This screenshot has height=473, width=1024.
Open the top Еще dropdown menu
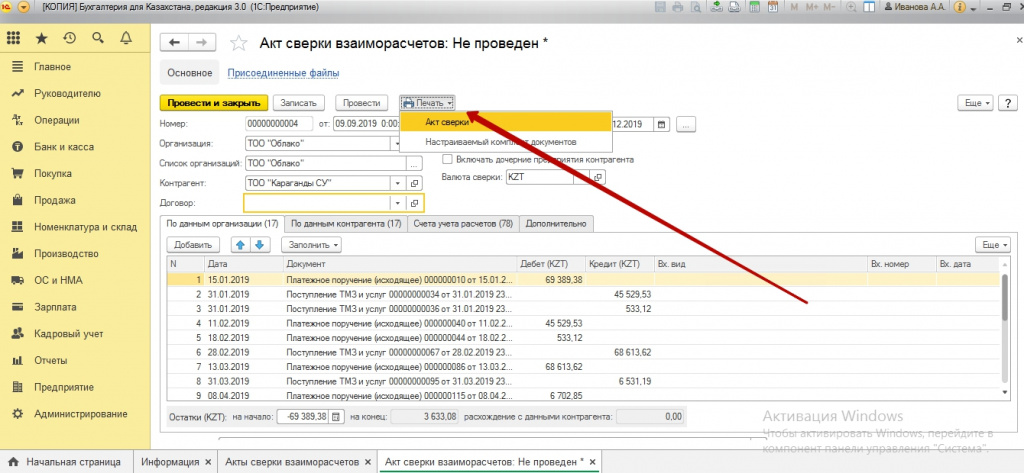click(975, 103)
